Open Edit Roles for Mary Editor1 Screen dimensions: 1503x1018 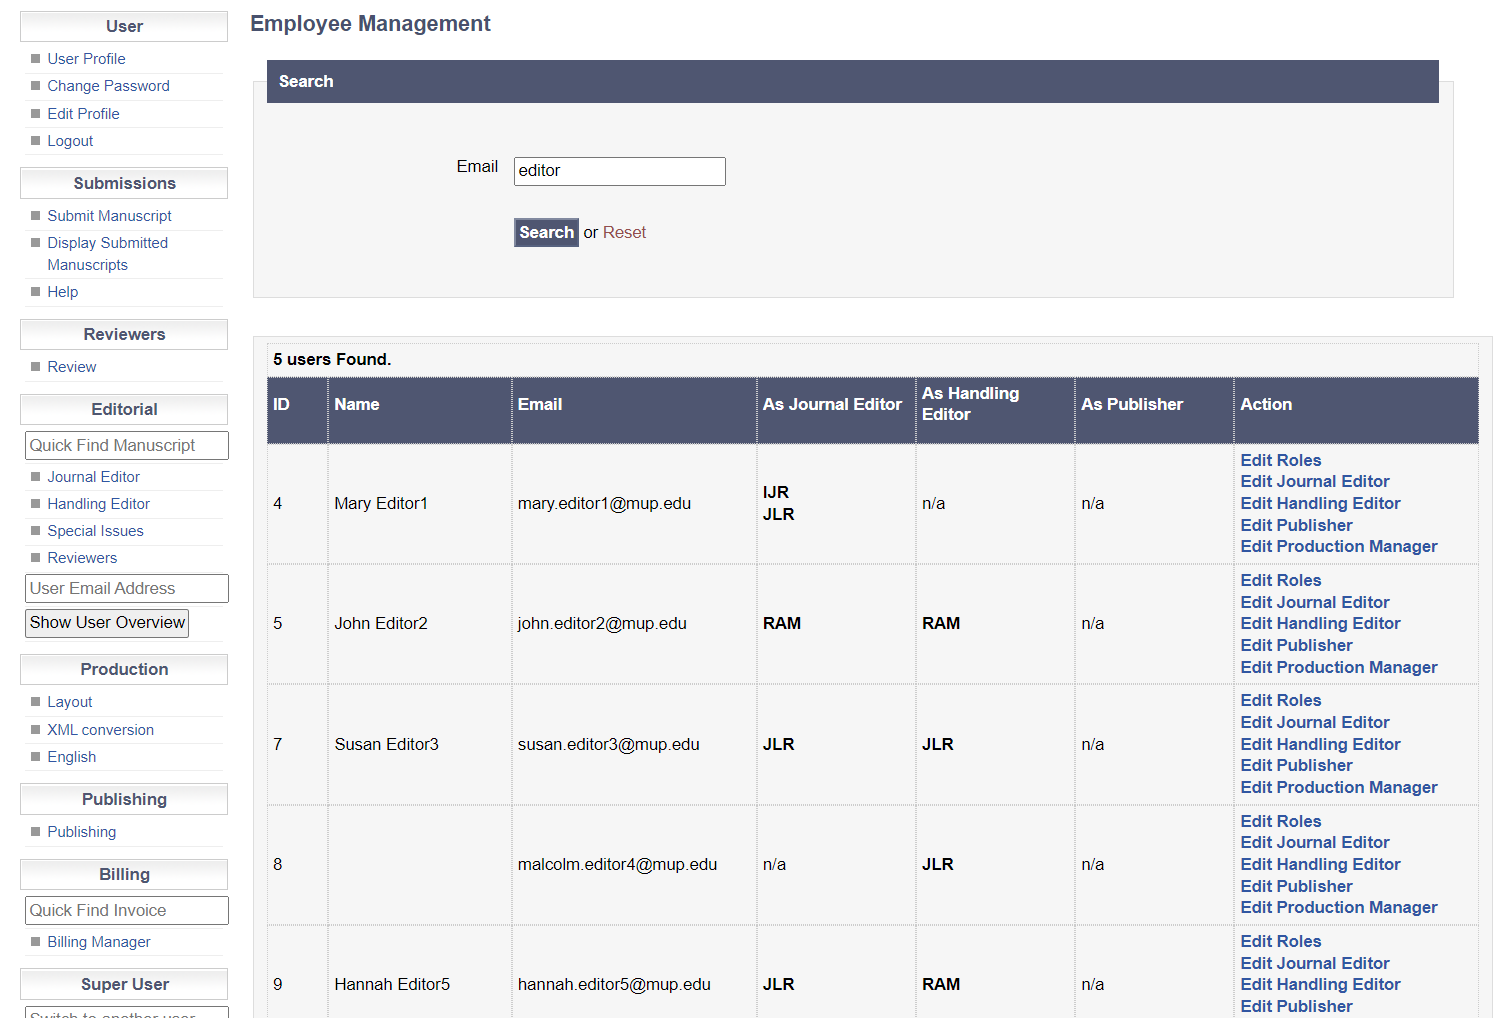tap(1280, 460)
